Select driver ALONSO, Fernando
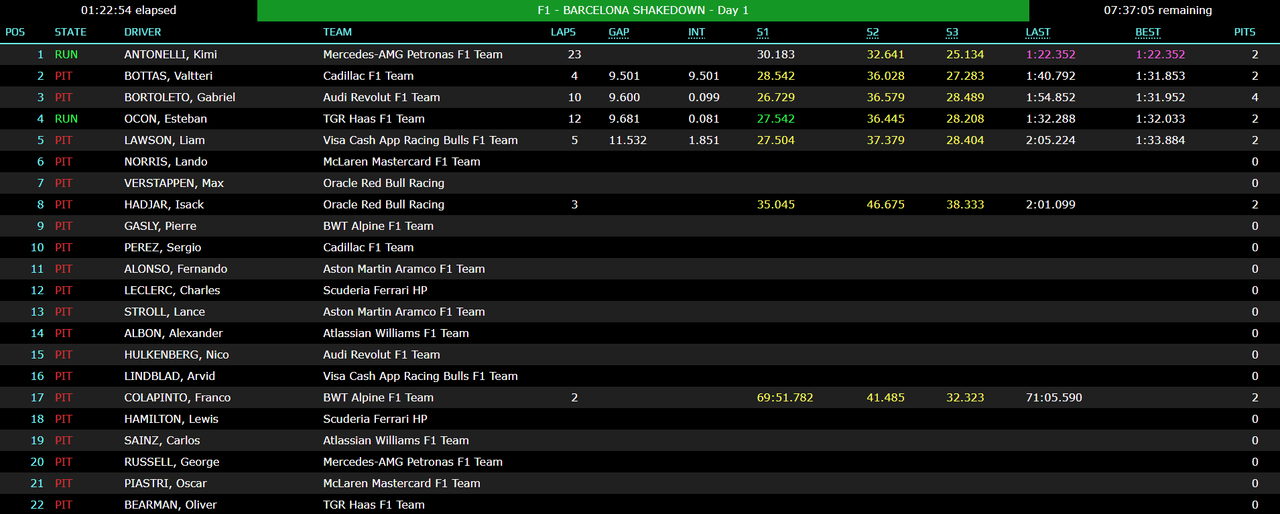Viewport: 1280px width, 514px height. coord(176,269)
